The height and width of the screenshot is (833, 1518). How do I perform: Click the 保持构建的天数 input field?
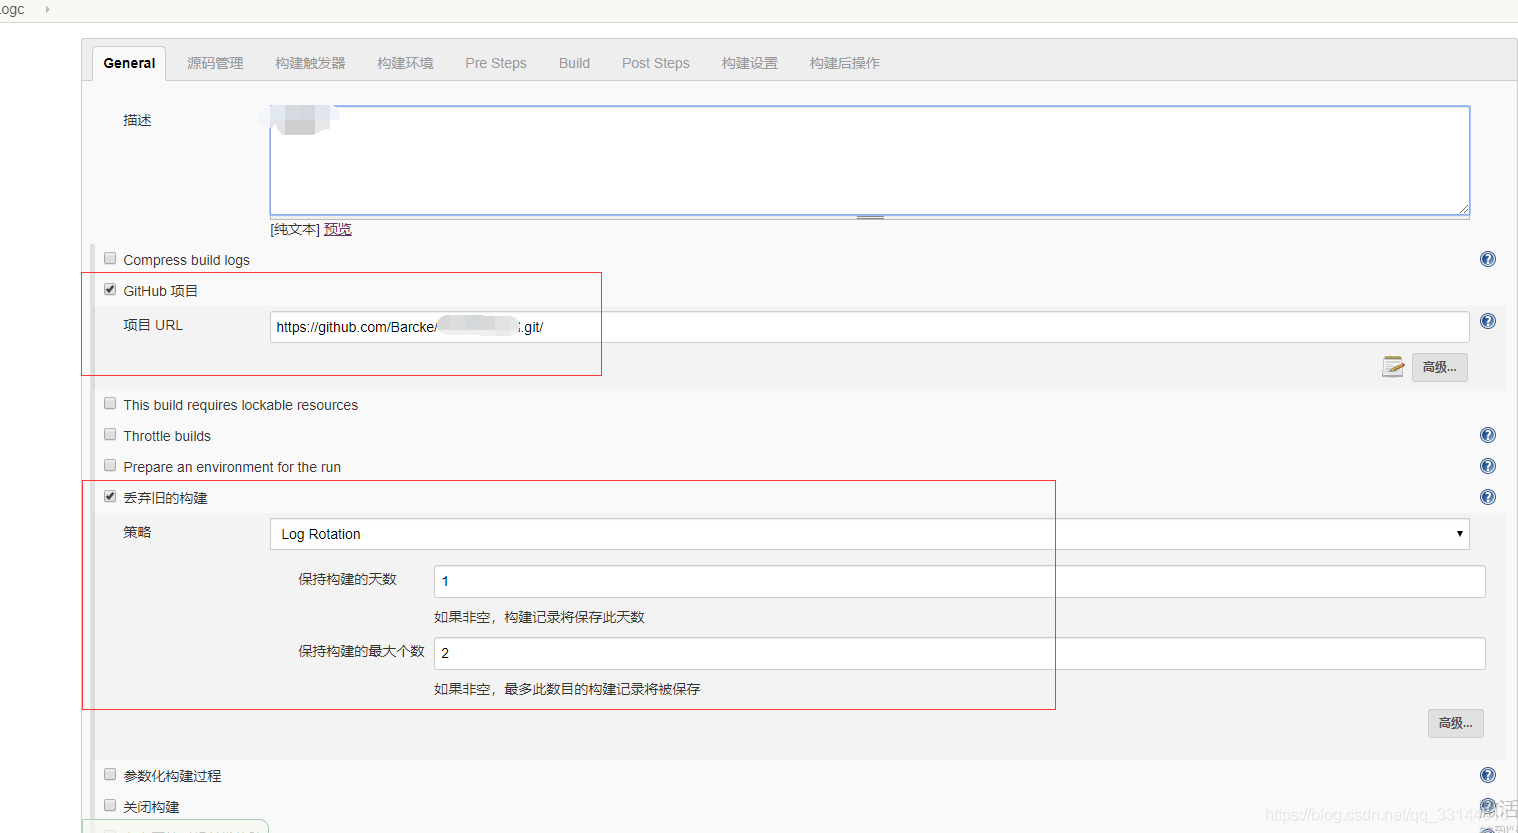click(959, 581)
